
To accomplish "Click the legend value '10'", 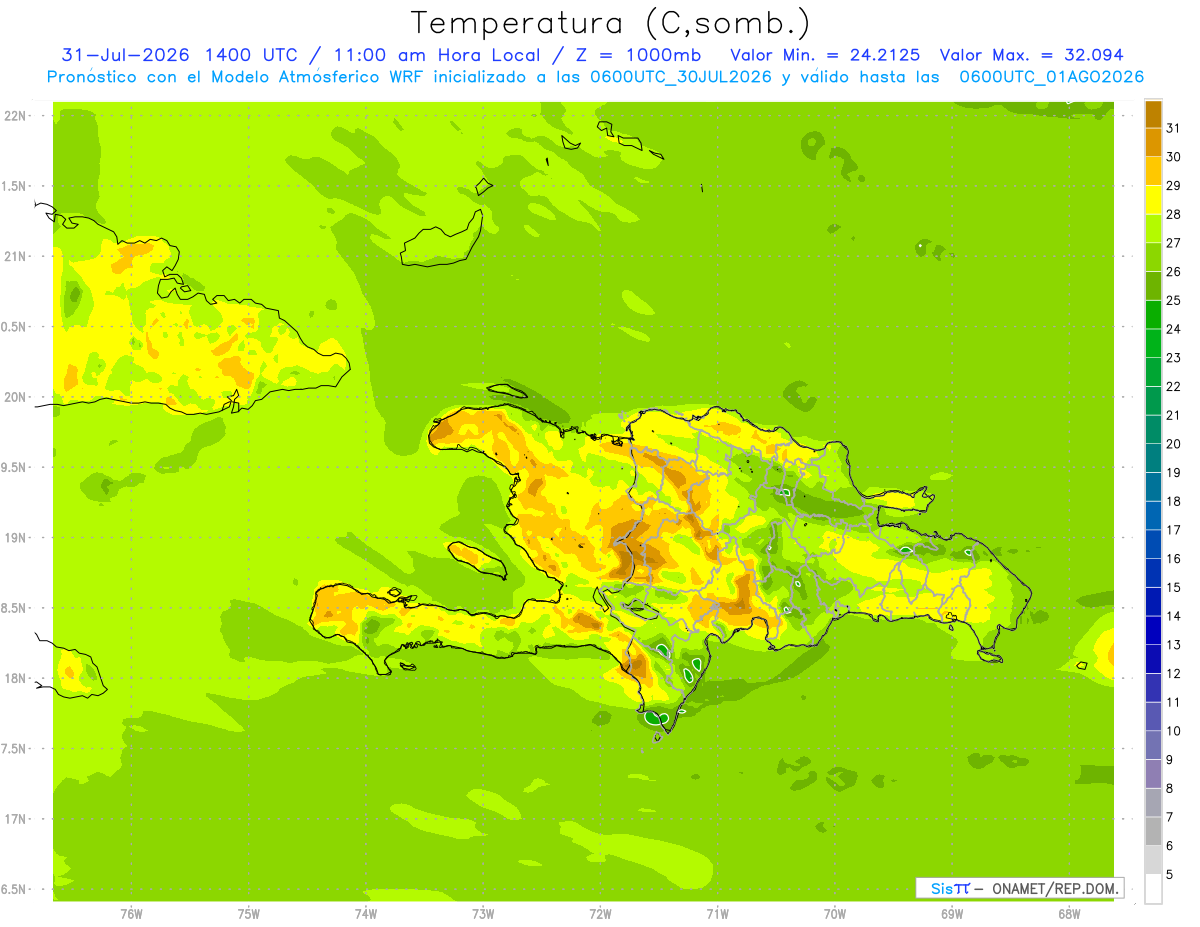I will 1173,731.
